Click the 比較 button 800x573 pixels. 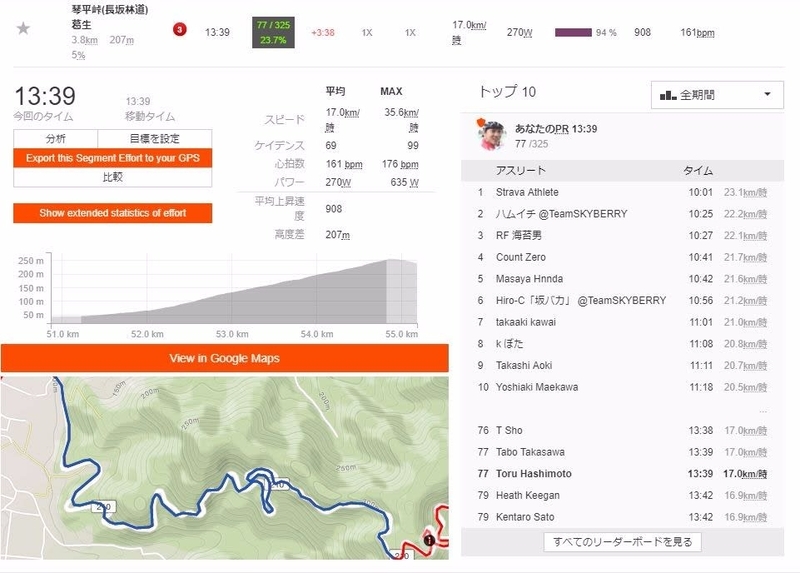pos(113,177)
